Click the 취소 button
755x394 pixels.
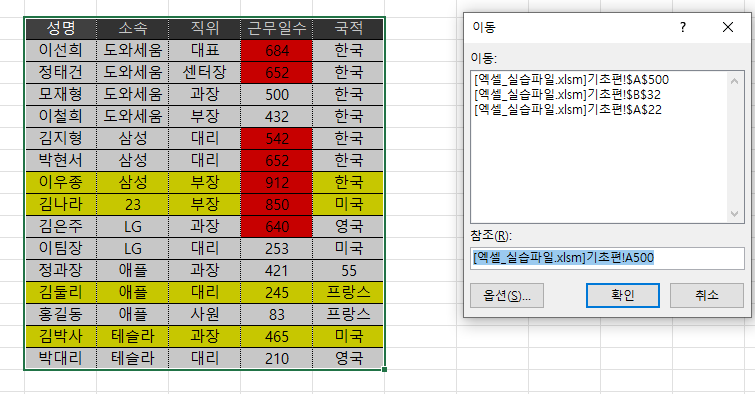pyautogui.click(x=706, y=295)
